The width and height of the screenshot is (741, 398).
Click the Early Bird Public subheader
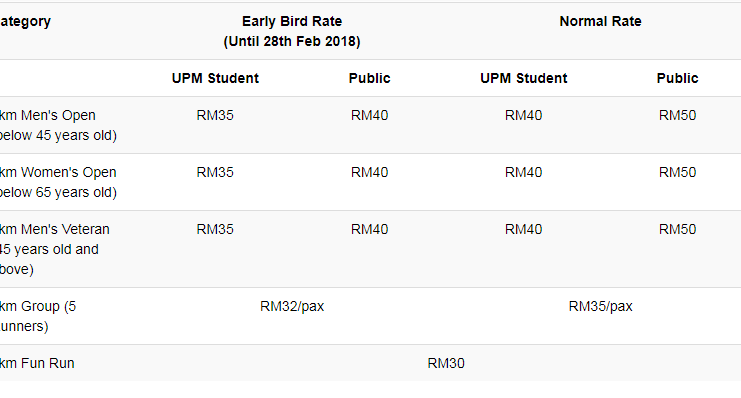(x=370, y=78)
